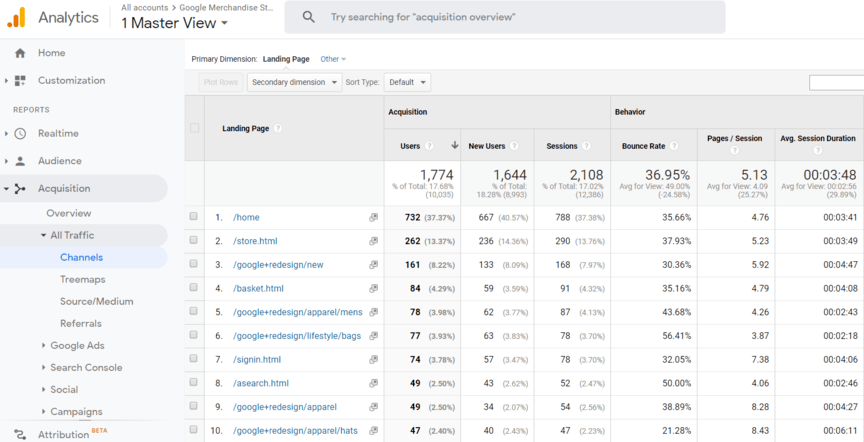Click the Home icon in sidebar
This screenshot has width=864, height=442.
(20, 53)
